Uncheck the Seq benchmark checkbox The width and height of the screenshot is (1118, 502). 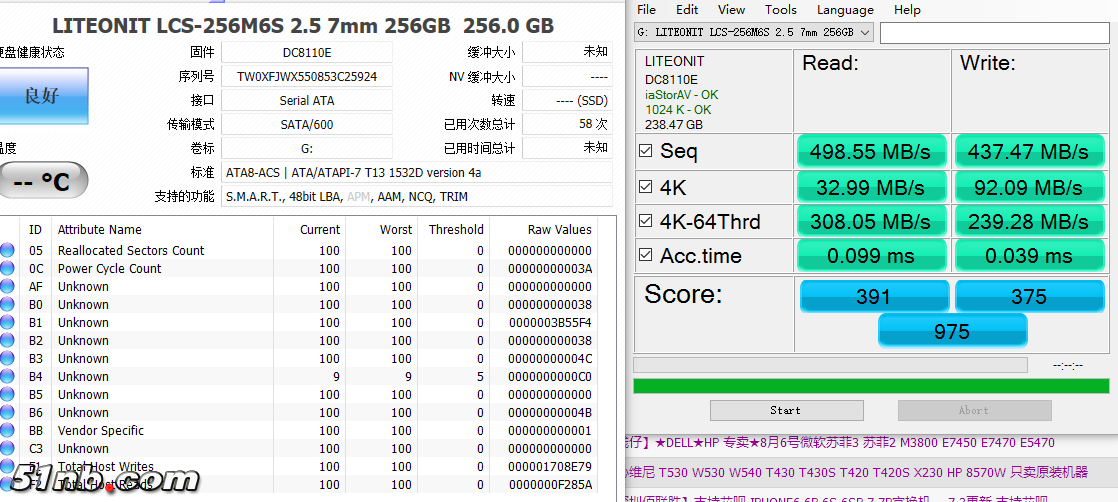click(646, 151)
